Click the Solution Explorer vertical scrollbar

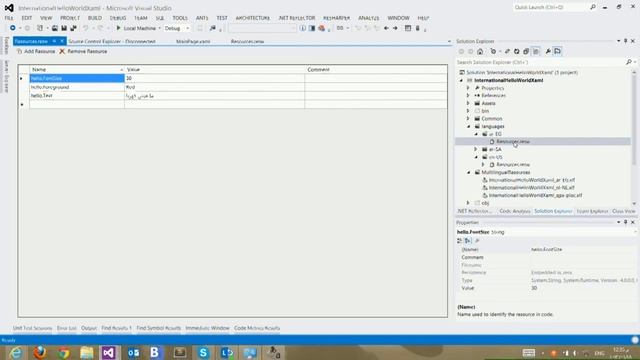[x=634, y=138]
